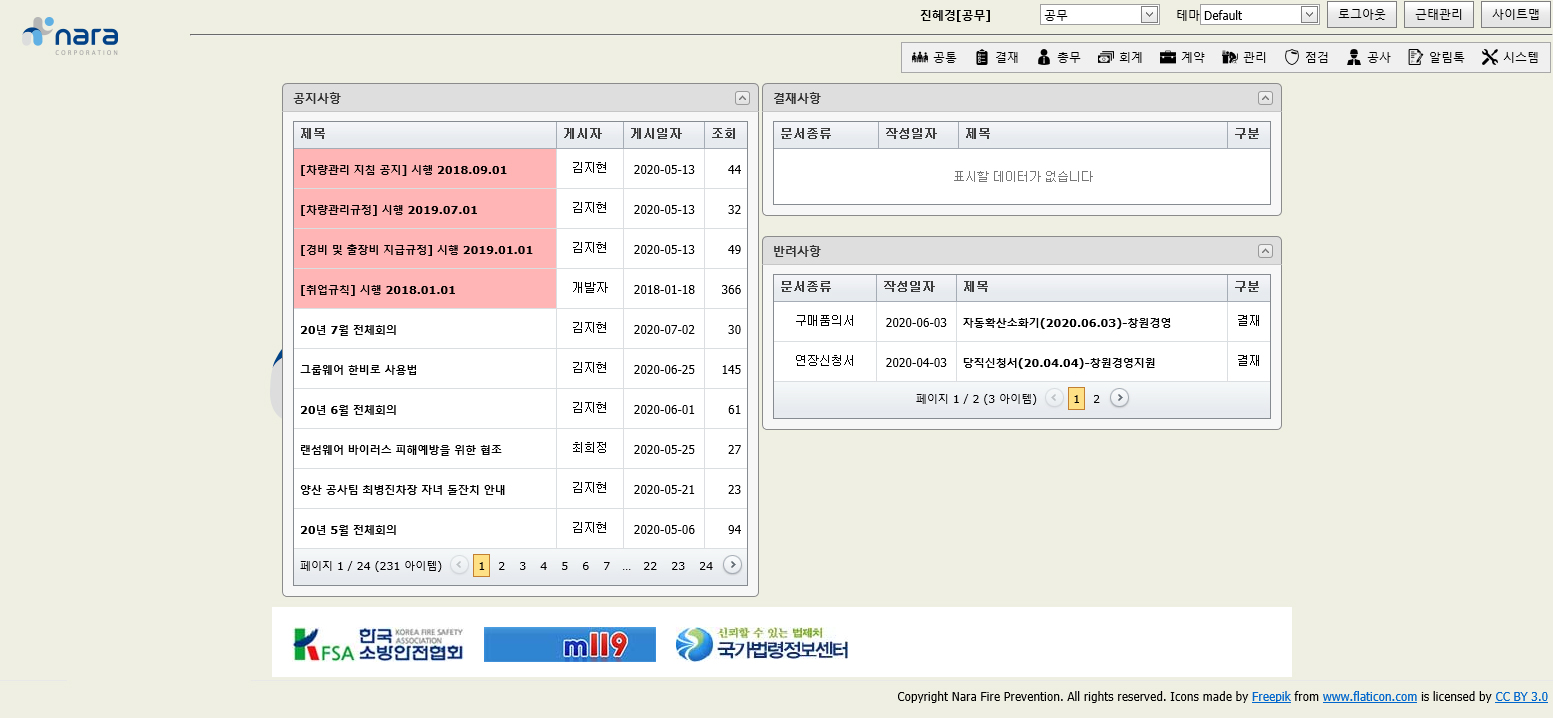This screenshot has width=1553, height=718.
Task: Click the 공사 (Construction) person icon
Action: pos(1368,57)
